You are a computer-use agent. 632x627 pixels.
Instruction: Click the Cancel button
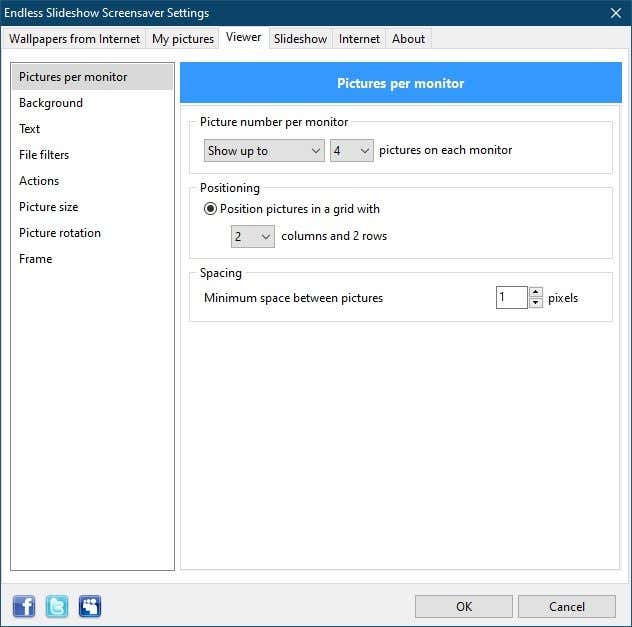[567, 606]
